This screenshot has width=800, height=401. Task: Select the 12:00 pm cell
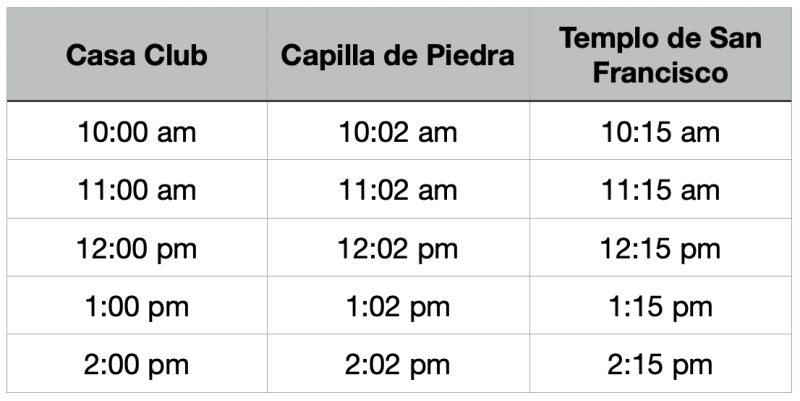(137, 248)
